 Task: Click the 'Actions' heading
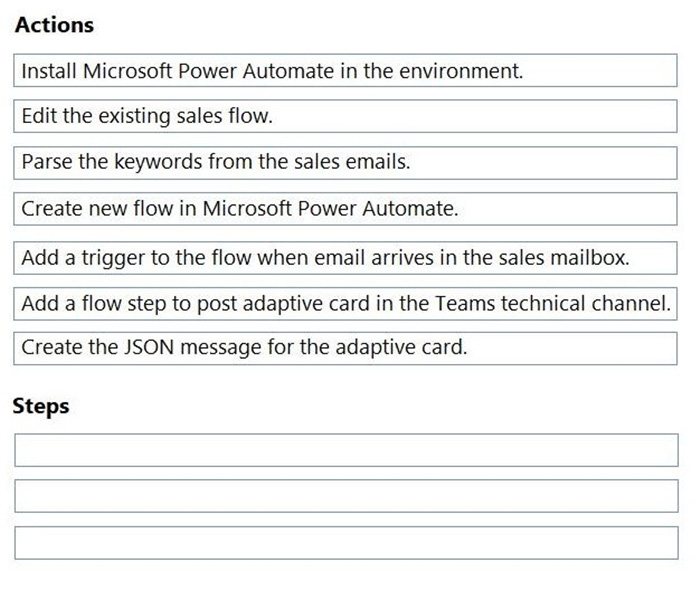[x=54, y=25]
